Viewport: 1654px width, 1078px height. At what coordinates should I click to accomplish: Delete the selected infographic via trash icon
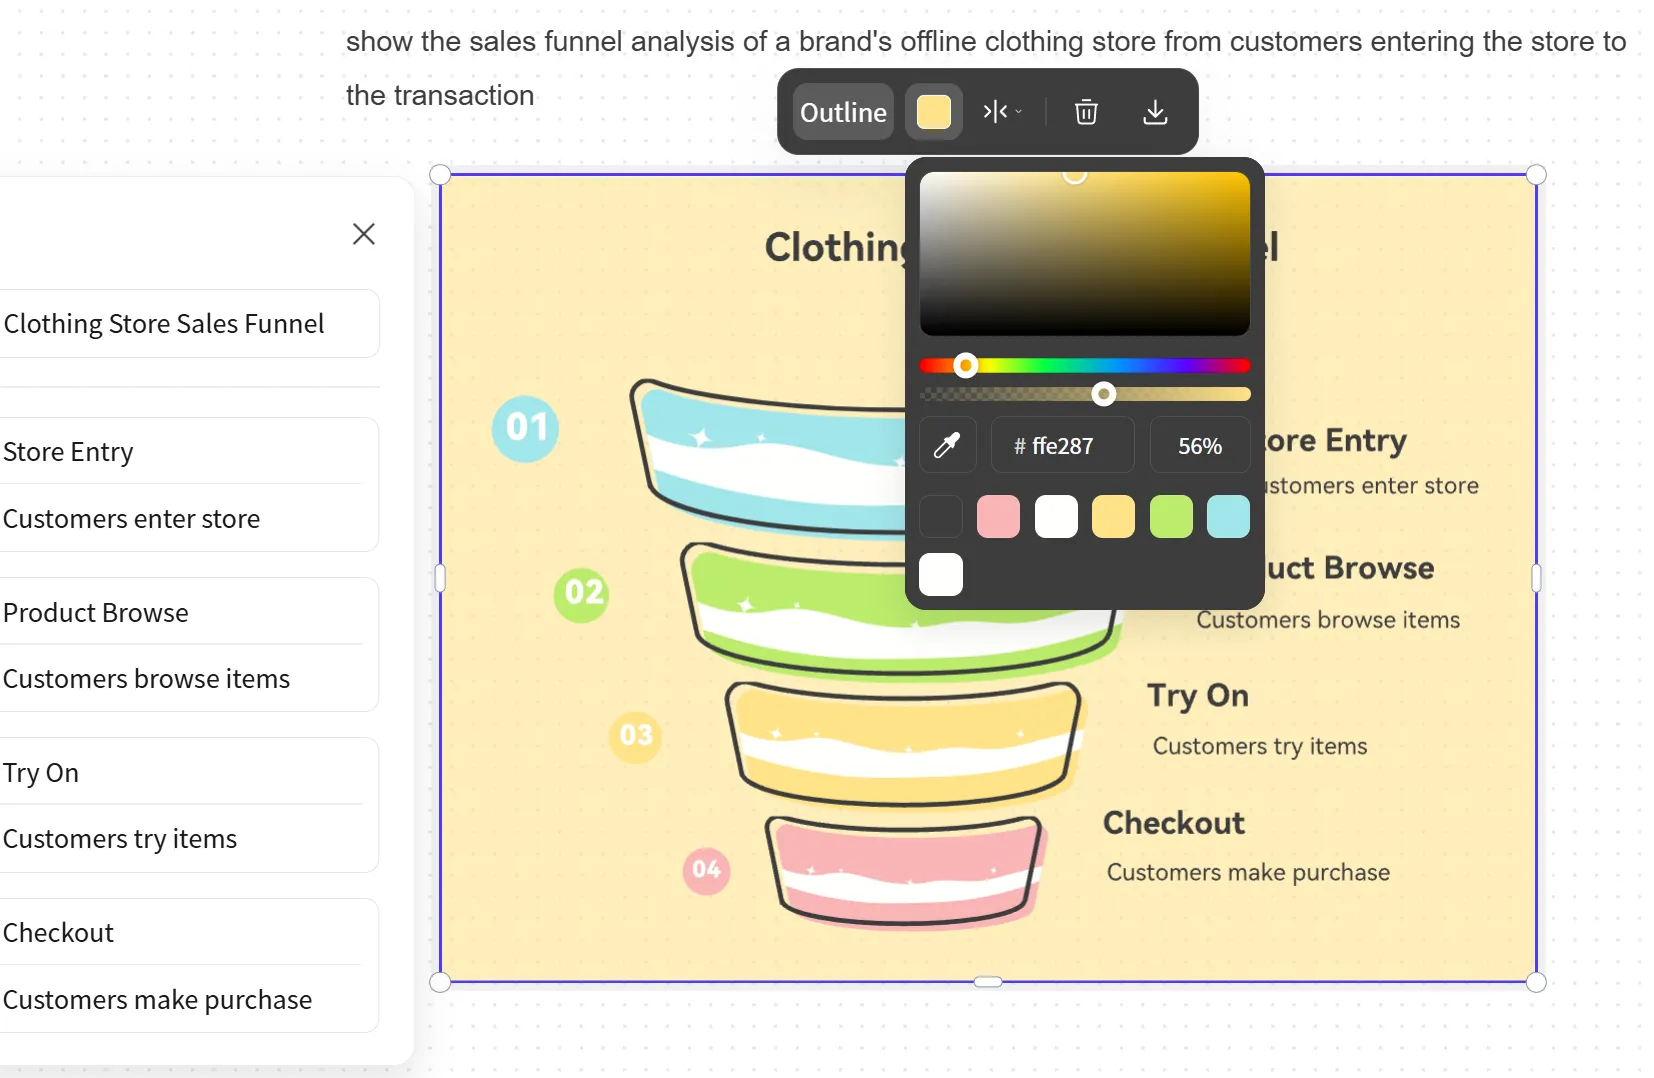[1086, 112]
